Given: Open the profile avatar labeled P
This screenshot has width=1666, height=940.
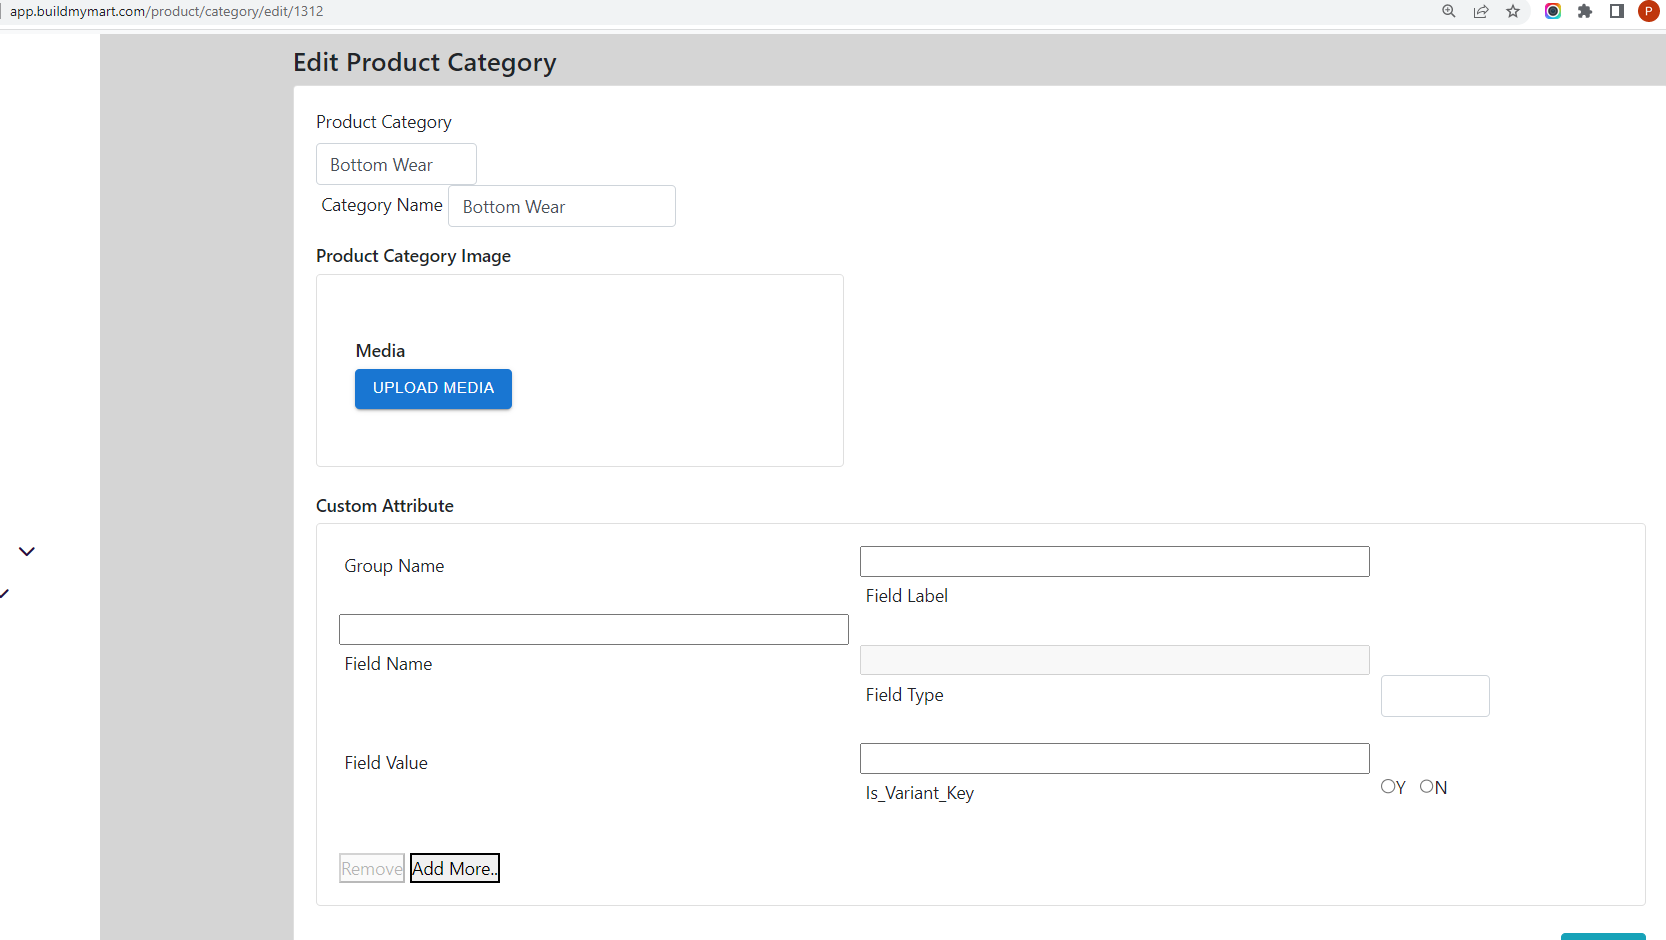Looking at the screenshot, I should 1649,11.
